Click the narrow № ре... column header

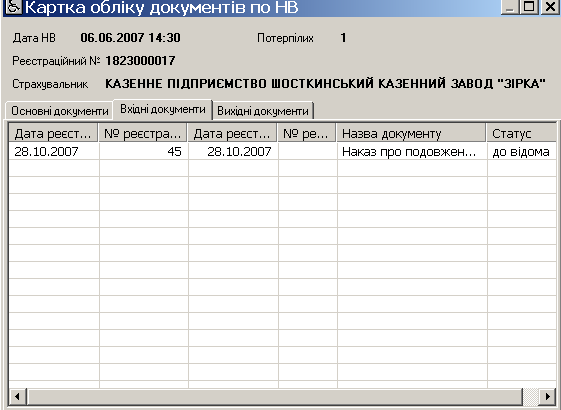click(x=307, y=133)
